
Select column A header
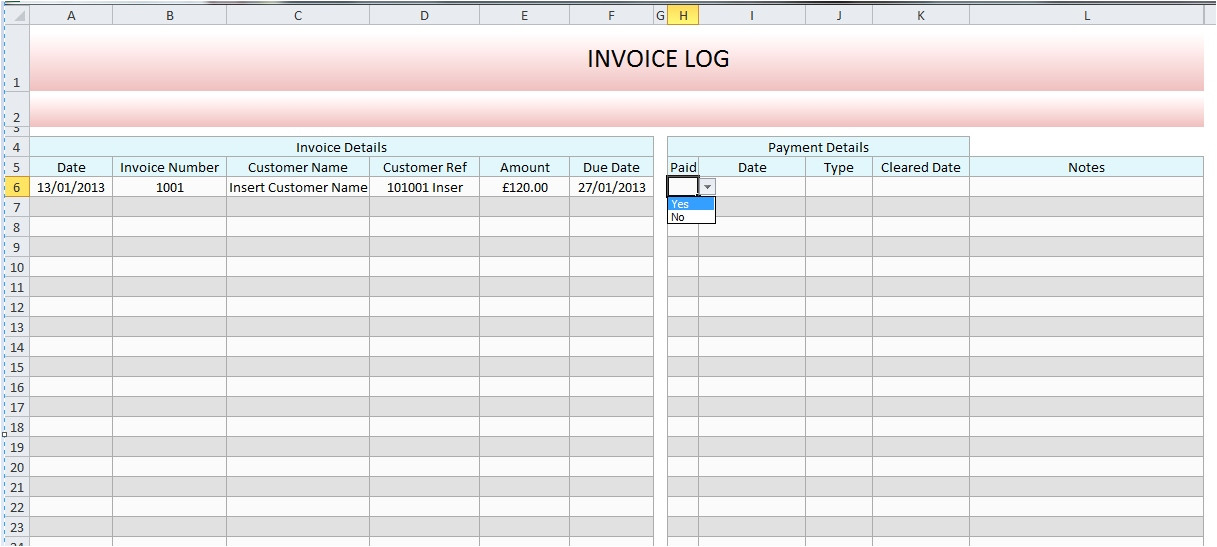tap(71, 16)
